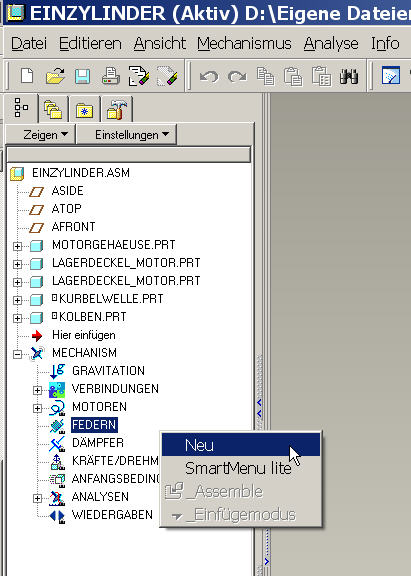The image size is (411, 576).
Task: Click the binoculars search icon
Action: pos(349,76)
